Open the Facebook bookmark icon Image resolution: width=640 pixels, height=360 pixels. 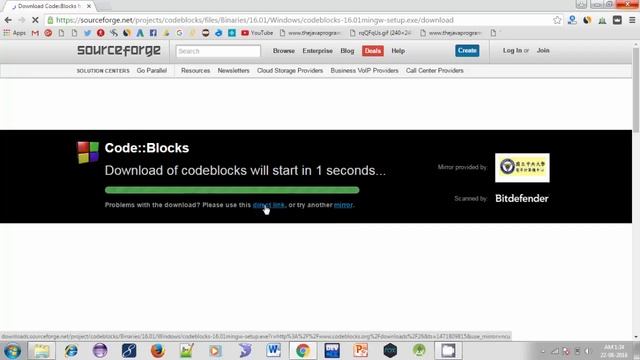coord(153,33)
